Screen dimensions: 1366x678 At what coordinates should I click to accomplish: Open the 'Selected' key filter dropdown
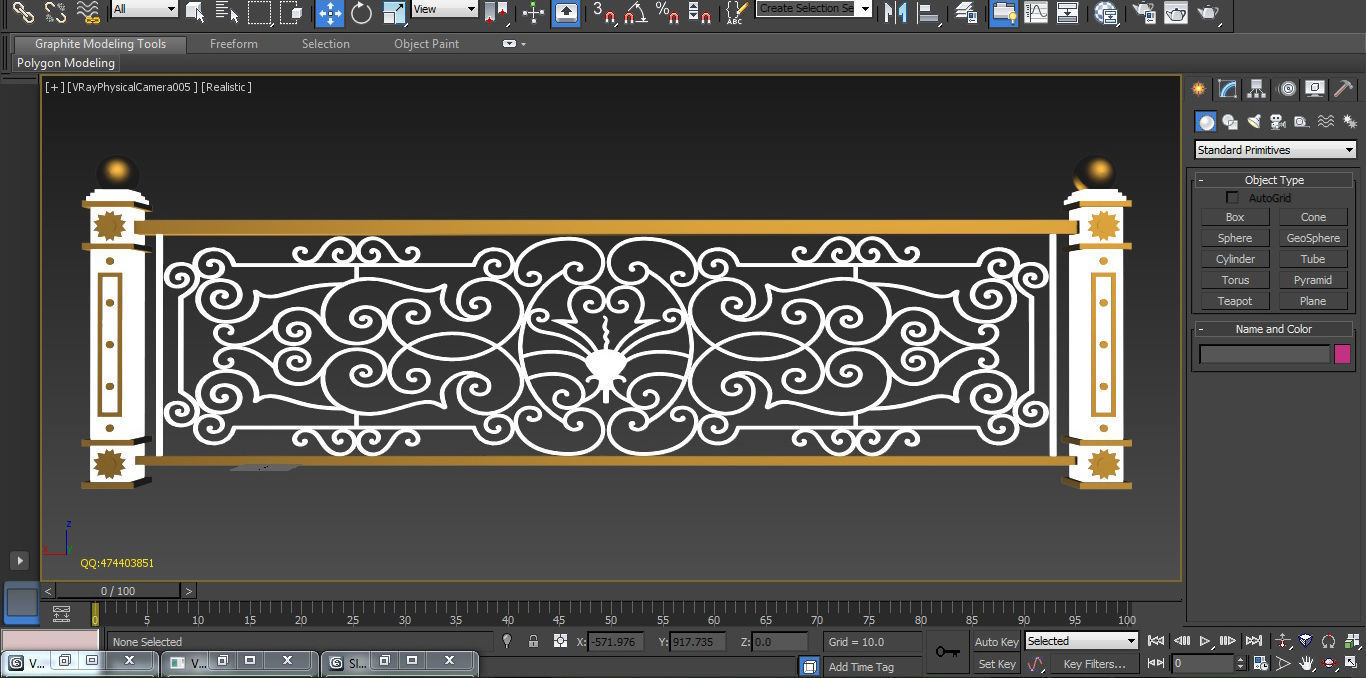(x=1081, y=641)
